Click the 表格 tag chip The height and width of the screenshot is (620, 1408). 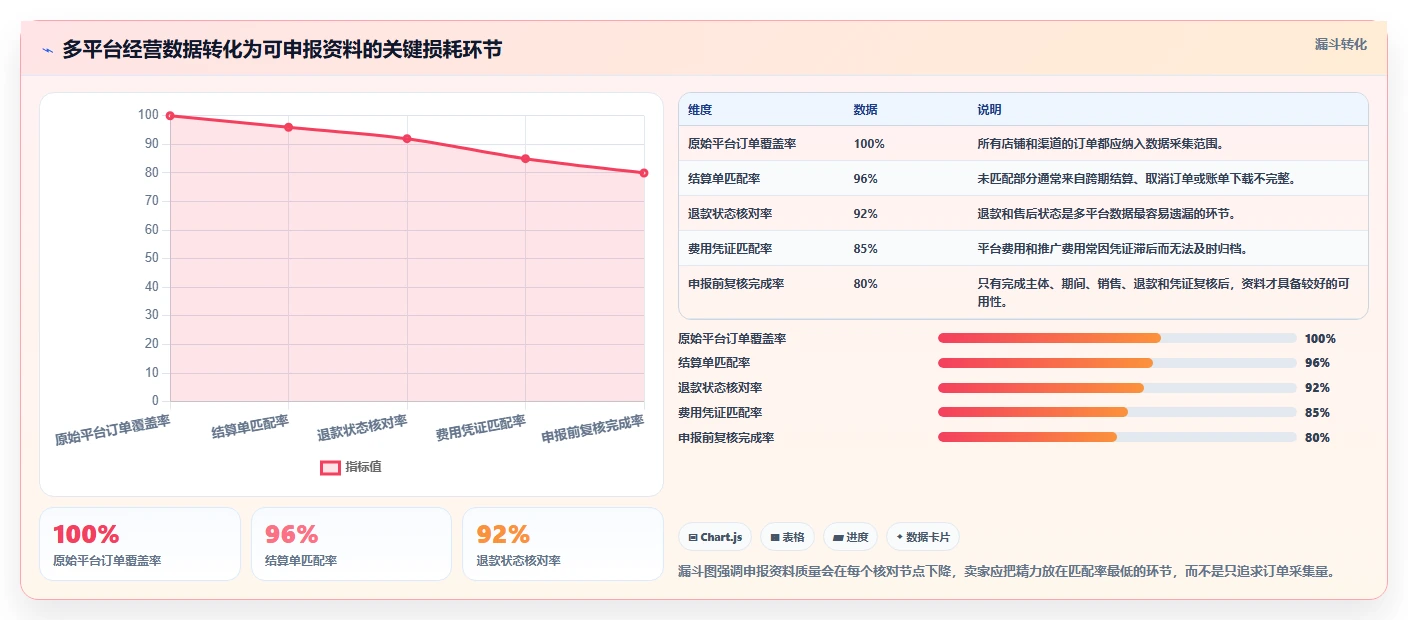788,537
